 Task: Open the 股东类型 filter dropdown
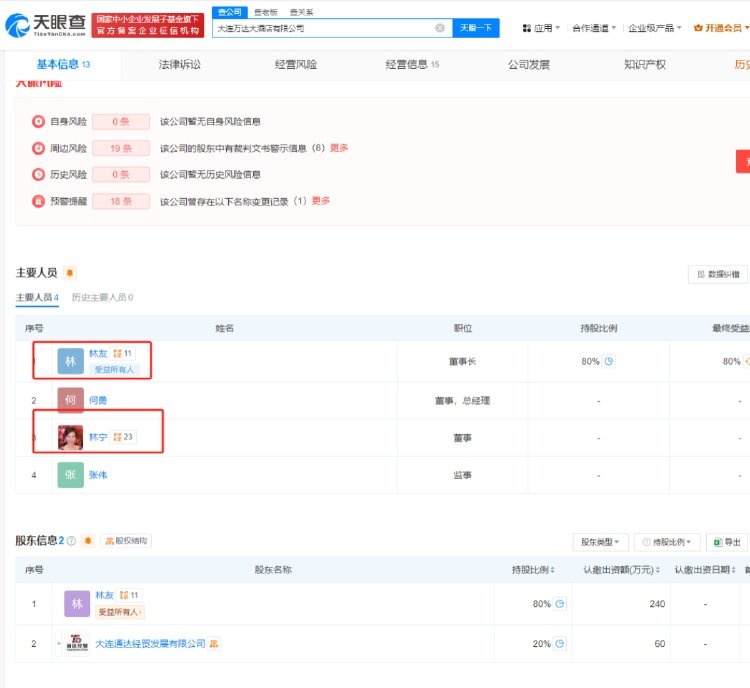[600, 542]
